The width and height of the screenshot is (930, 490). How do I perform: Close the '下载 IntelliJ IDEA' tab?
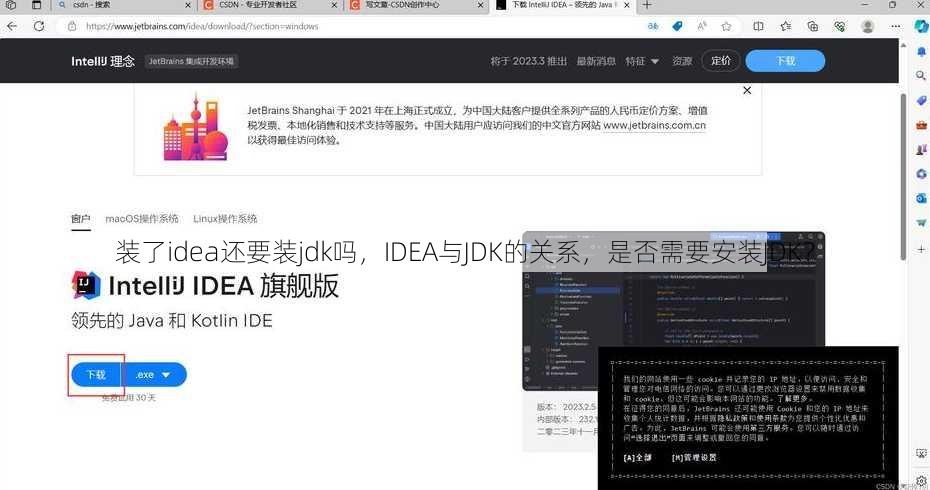tap(626, 5)
